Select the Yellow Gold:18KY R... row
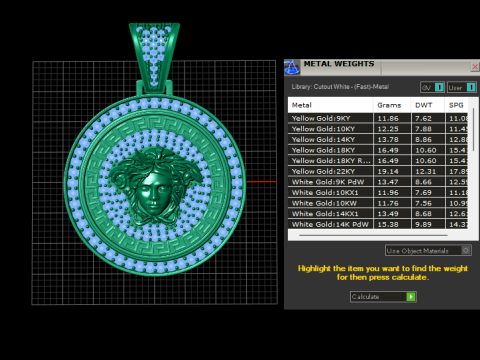Screen dimensions: 480x360 378,161
